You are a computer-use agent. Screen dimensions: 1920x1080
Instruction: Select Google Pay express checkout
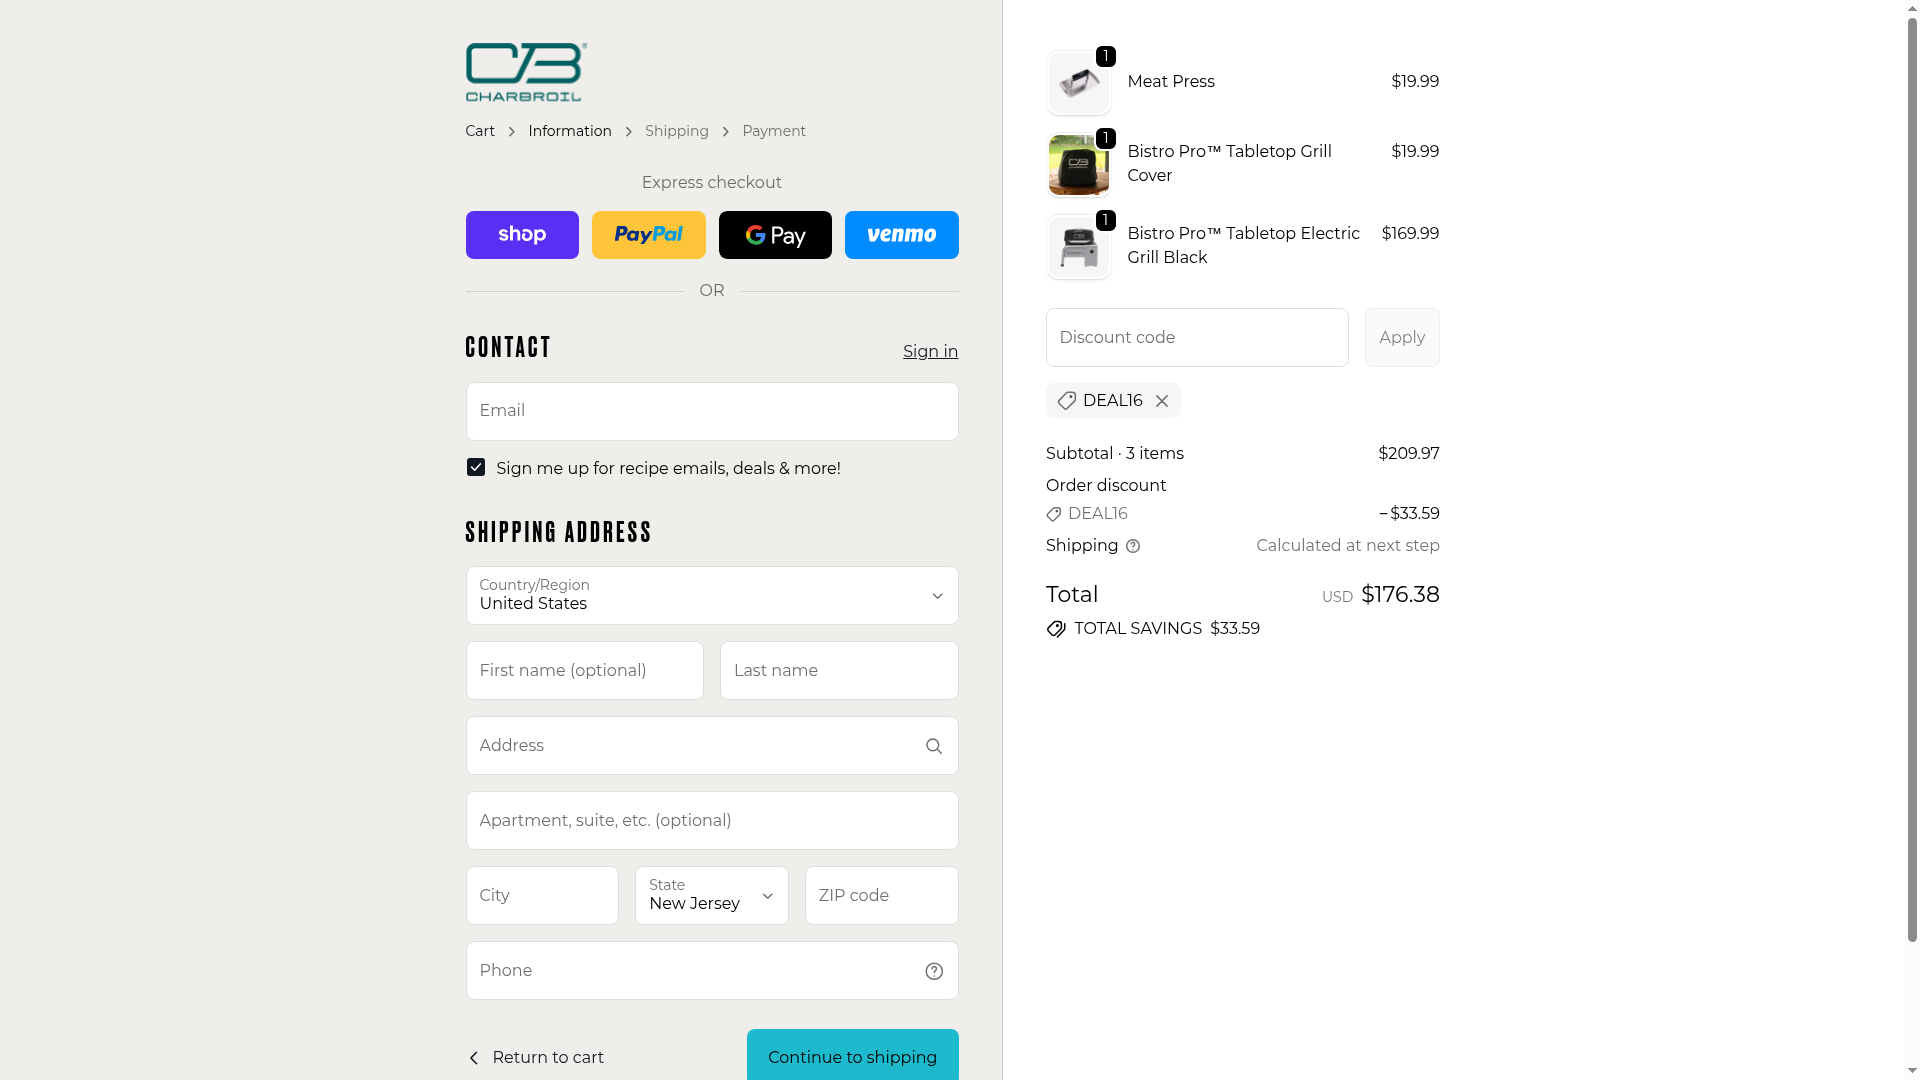775,235
